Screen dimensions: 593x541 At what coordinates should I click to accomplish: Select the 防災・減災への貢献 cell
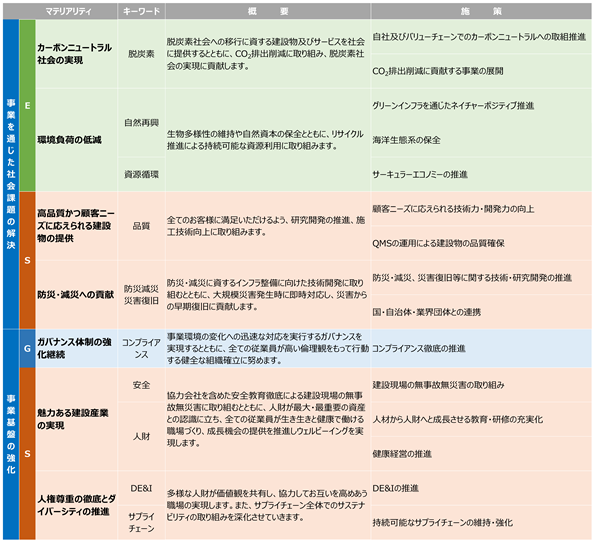[x=76, y=295]
